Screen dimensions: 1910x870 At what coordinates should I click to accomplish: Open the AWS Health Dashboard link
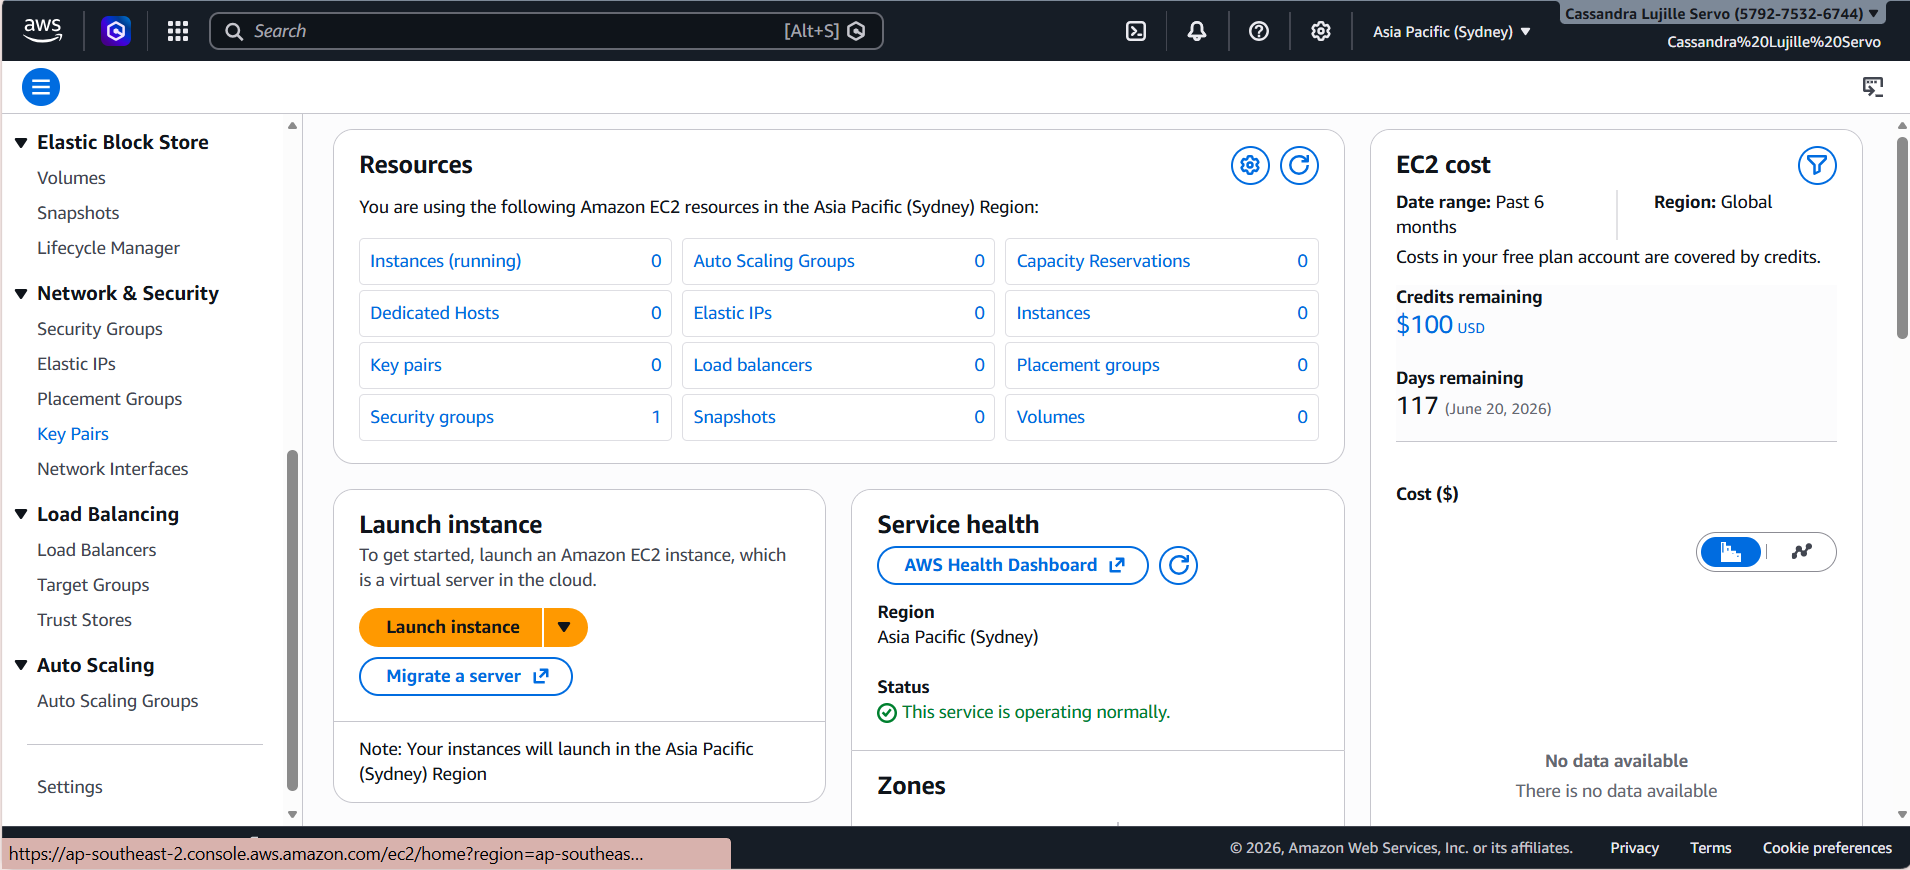pyautogui.click(x=1013, y=566)
